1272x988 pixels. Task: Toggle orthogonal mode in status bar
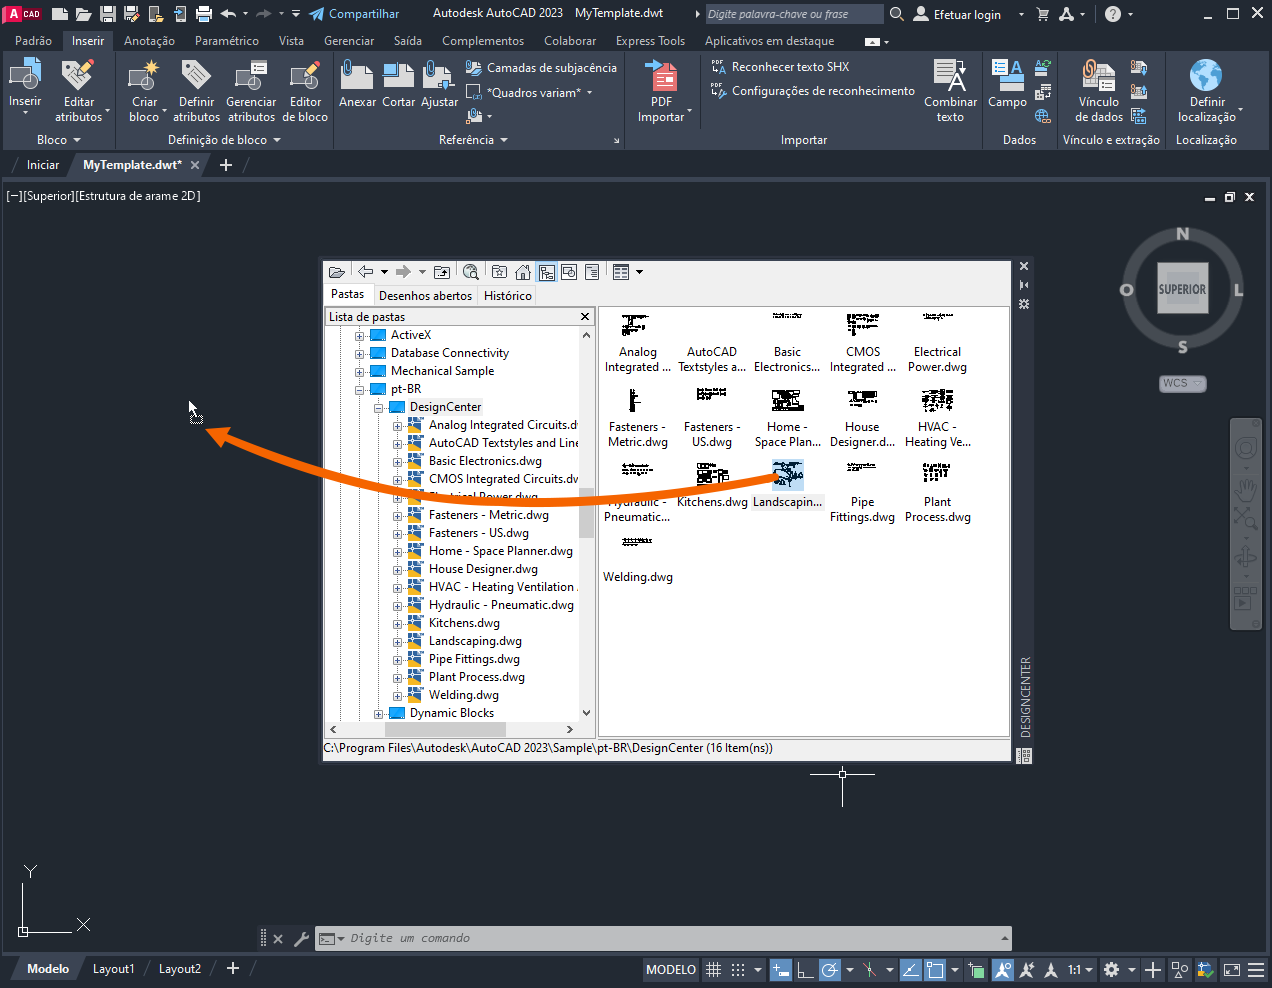(805, 970)
